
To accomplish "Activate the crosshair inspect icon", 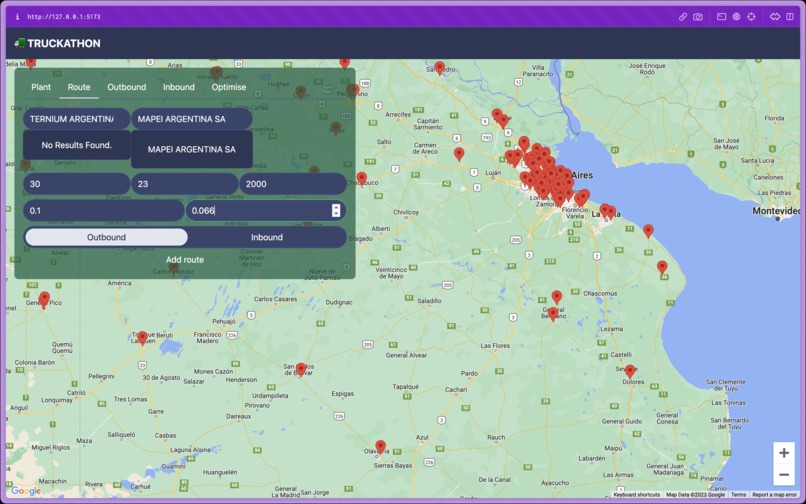I will 752,16.
